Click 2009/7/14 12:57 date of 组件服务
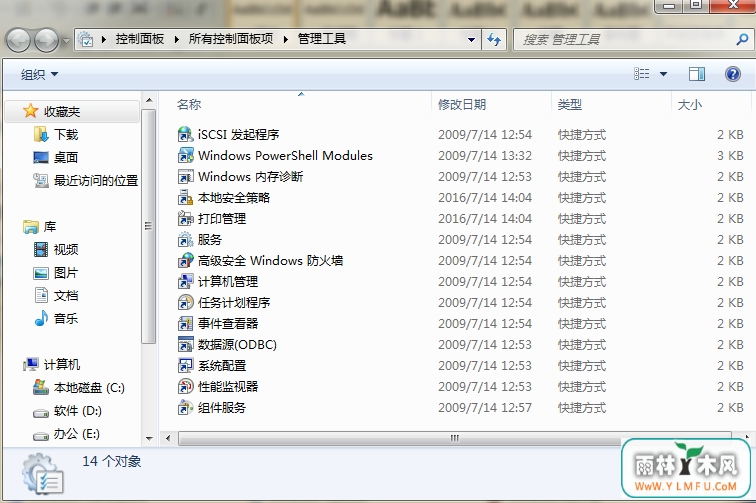 [485, 408]
